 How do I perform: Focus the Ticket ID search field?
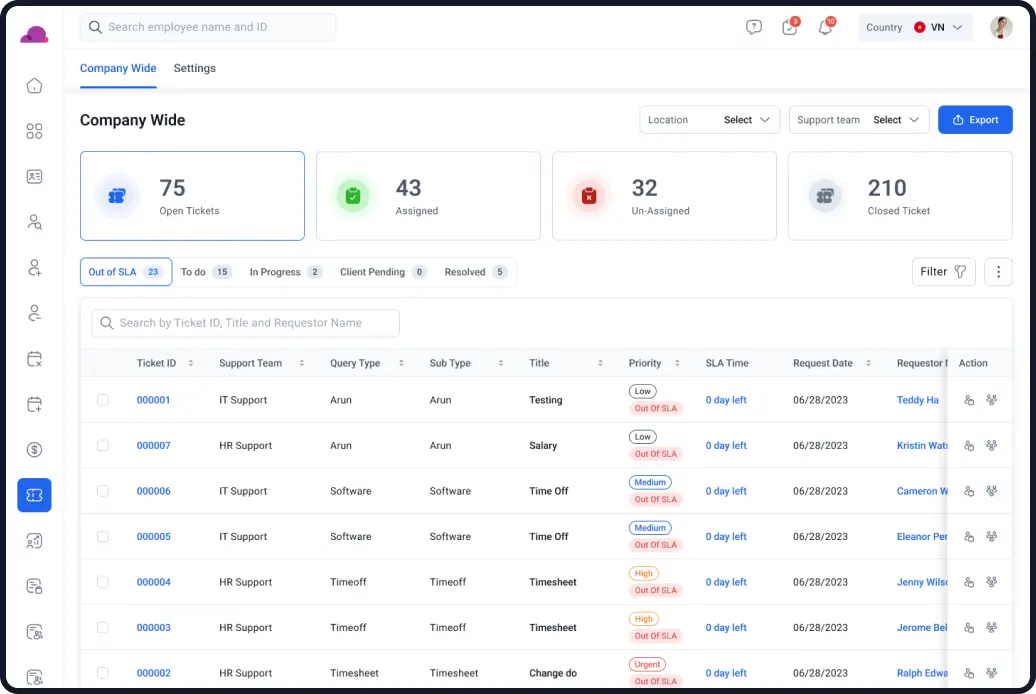click(245, 323)
